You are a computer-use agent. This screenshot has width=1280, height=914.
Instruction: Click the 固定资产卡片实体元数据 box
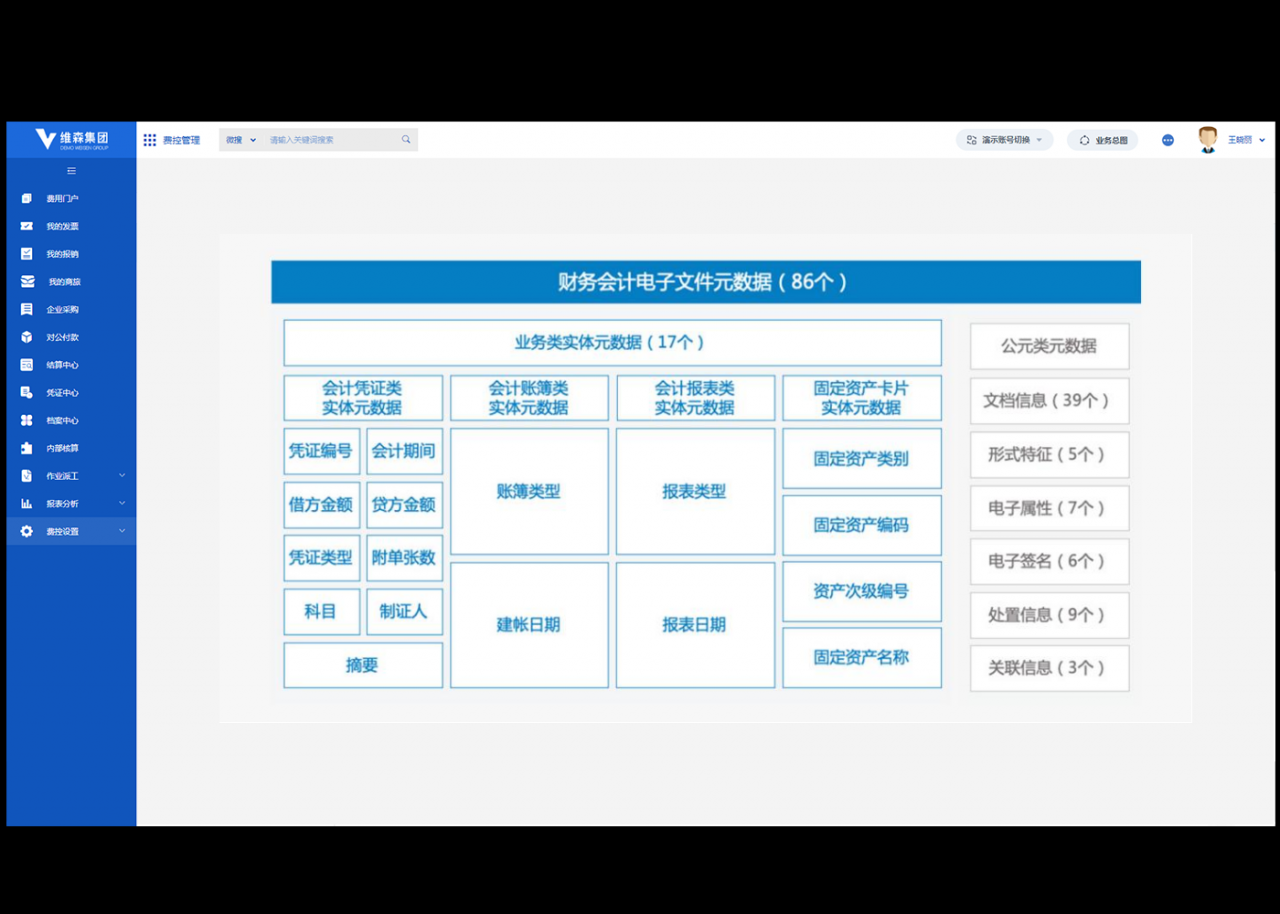(x=862, y=398)
